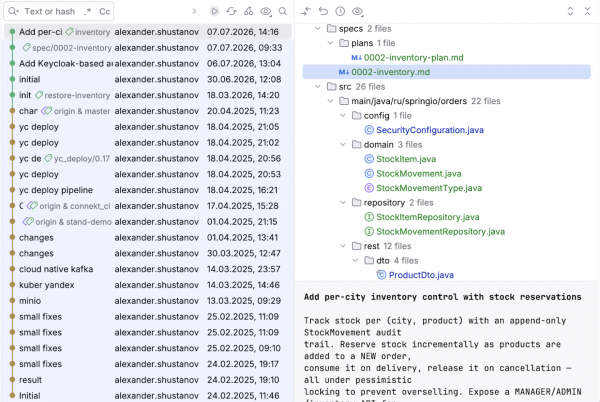Image resolution: width=600 pixels, height=402 pixels.
Task: Click the src folder icon
Action: [x=331, y=87]
